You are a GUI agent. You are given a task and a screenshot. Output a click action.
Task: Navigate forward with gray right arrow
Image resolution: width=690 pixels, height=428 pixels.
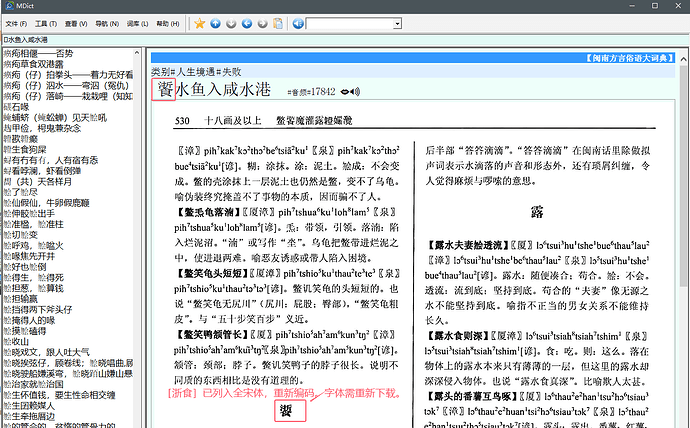(x=263, y=23)
